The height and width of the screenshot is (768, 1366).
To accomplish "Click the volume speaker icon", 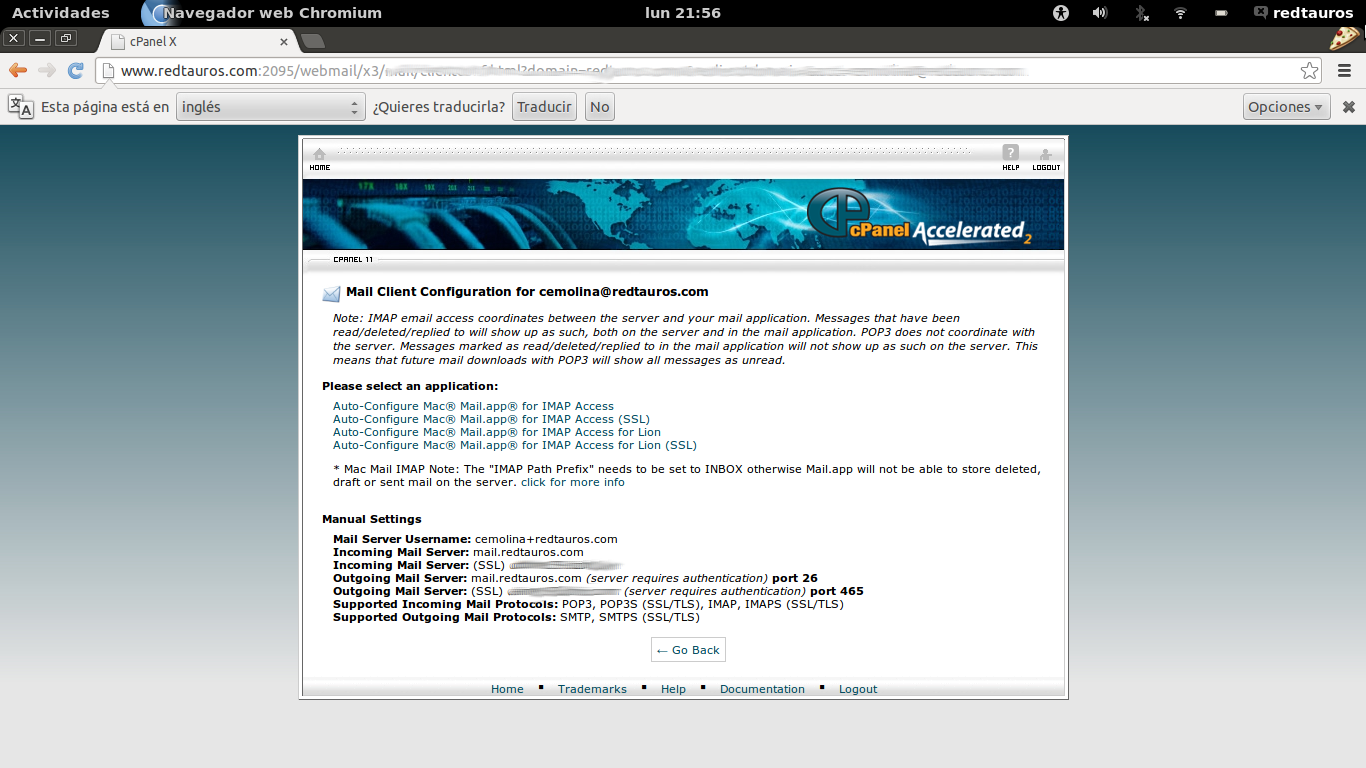I will tap(1100, 13).
